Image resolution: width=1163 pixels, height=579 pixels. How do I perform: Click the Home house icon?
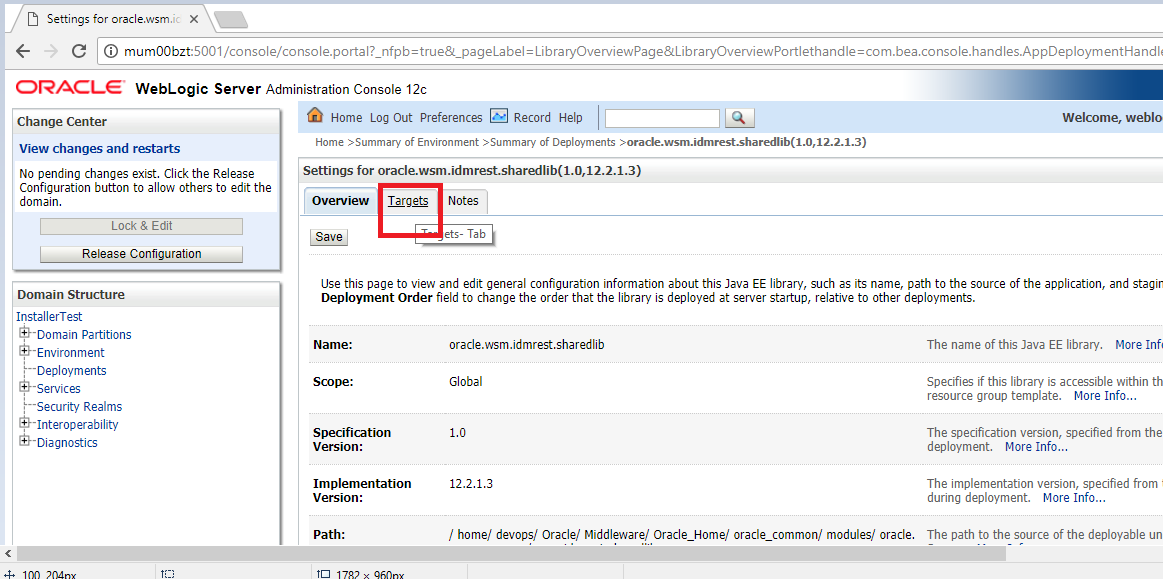pos(315,116)
